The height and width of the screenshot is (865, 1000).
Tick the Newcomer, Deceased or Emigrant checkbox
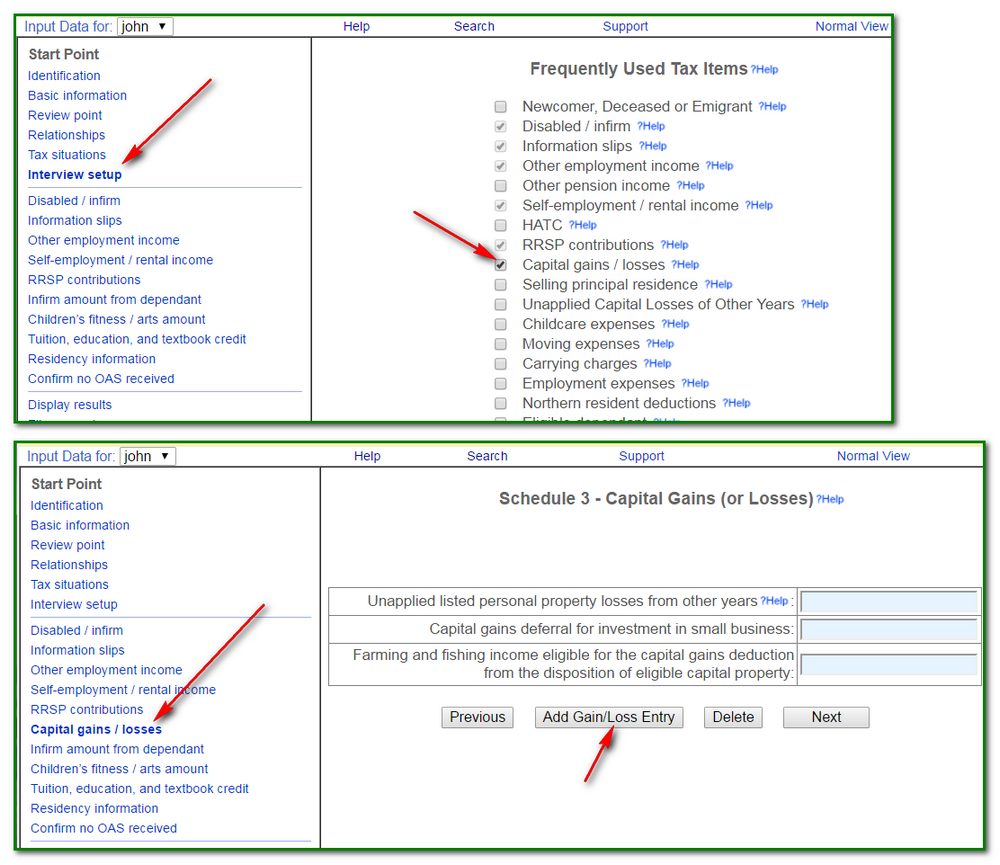tap(501, 107)
